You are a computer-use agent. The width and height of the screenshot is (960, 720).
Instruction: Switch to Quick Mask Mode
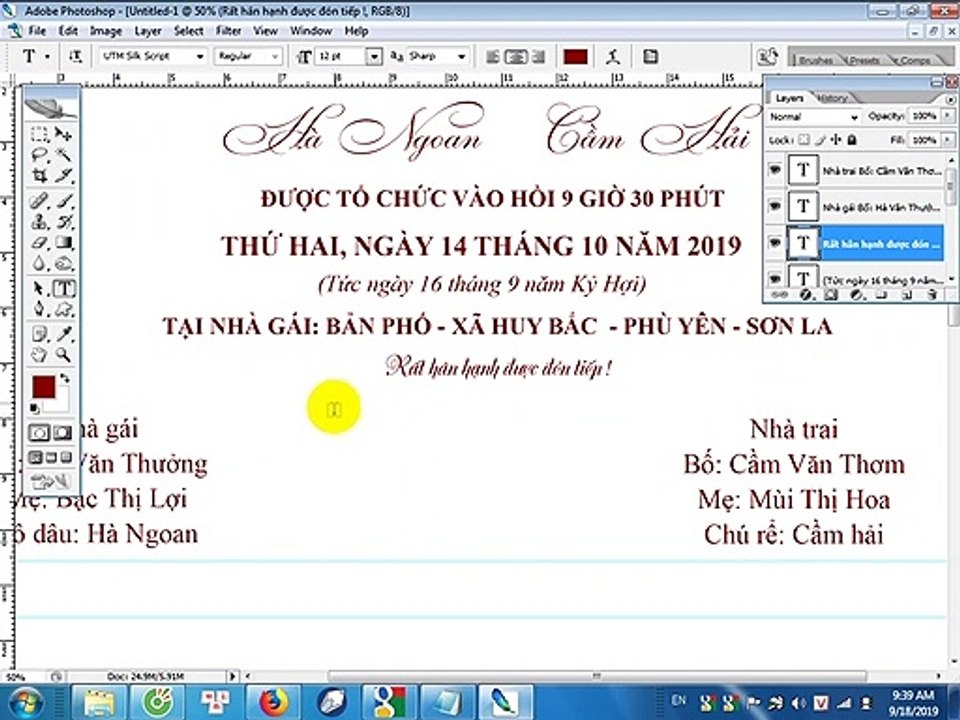(63, 433)
